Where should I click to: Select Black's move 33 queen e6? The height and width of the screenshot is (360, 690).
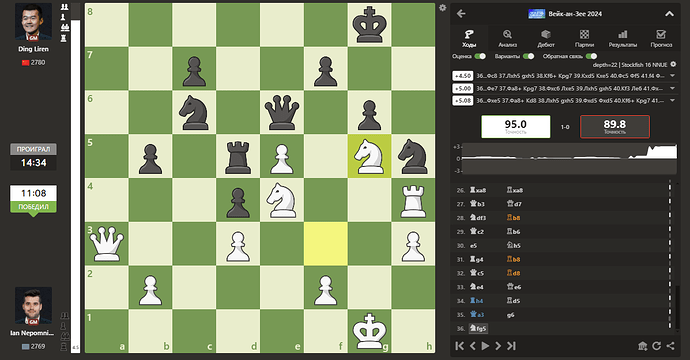tap(514, 287)
